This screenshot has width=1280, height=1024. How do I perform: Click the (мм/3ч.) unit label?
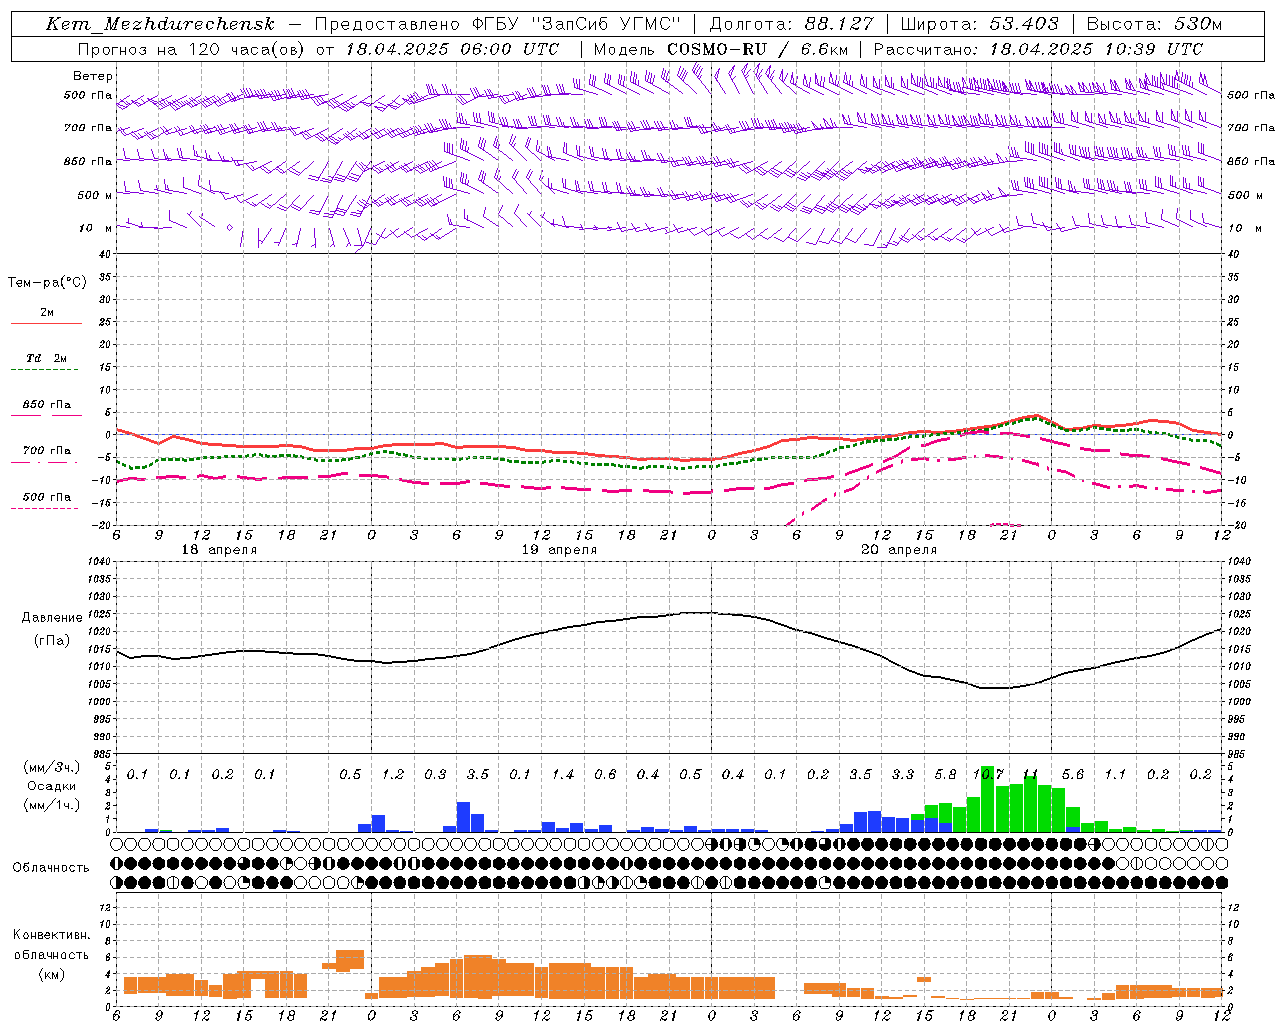(x=52, y=767)
